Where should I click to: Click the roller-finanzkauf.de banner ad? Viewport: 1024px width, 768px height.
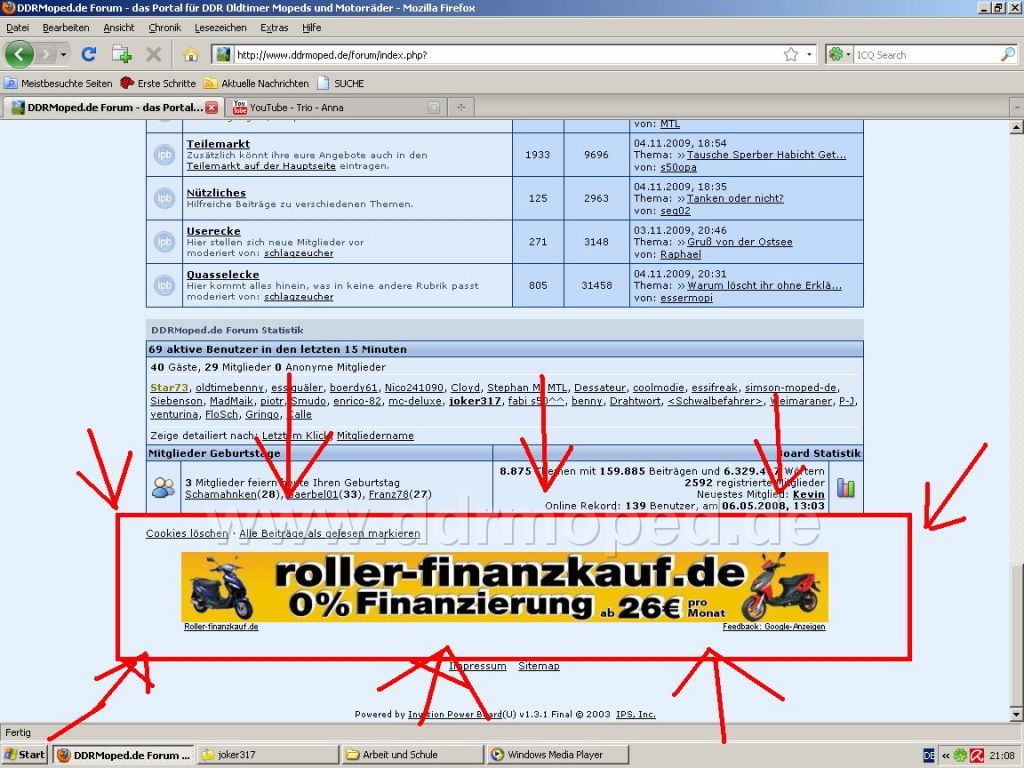(504, 587)
